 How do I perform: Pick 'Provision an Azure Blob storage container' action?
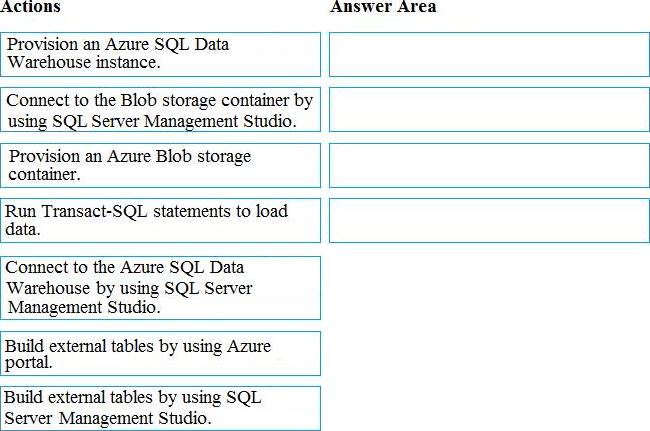(161, 165)
